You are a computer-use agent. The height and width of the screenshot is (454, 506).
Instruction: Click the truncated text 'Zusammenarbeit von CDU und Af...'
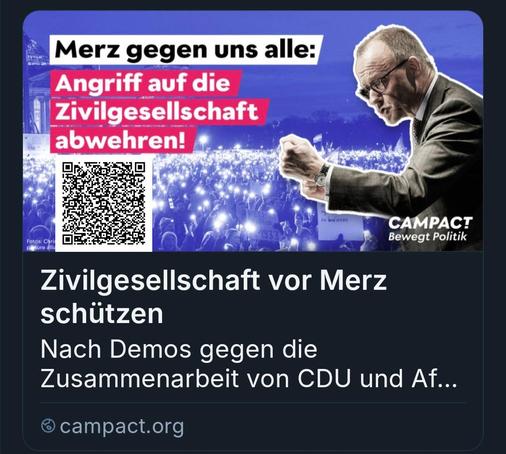point(249,378)
